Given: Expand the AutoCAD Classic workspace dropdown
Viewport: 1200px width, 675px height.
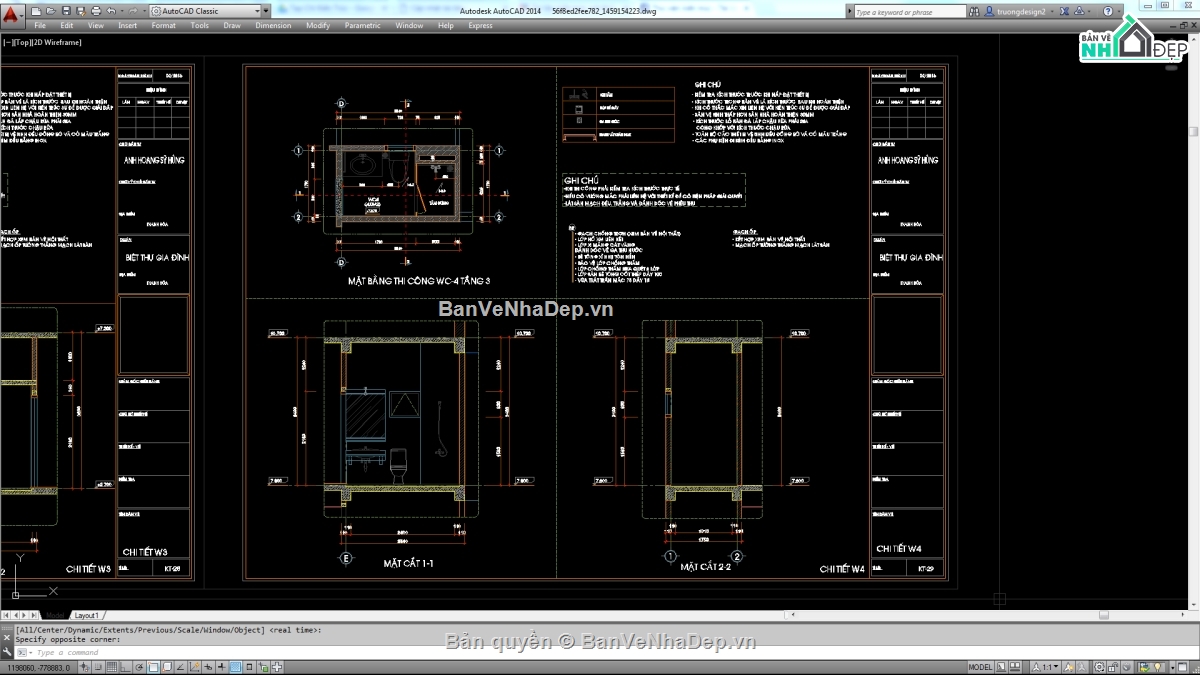Looking at the screenshot, I should 258,11.
